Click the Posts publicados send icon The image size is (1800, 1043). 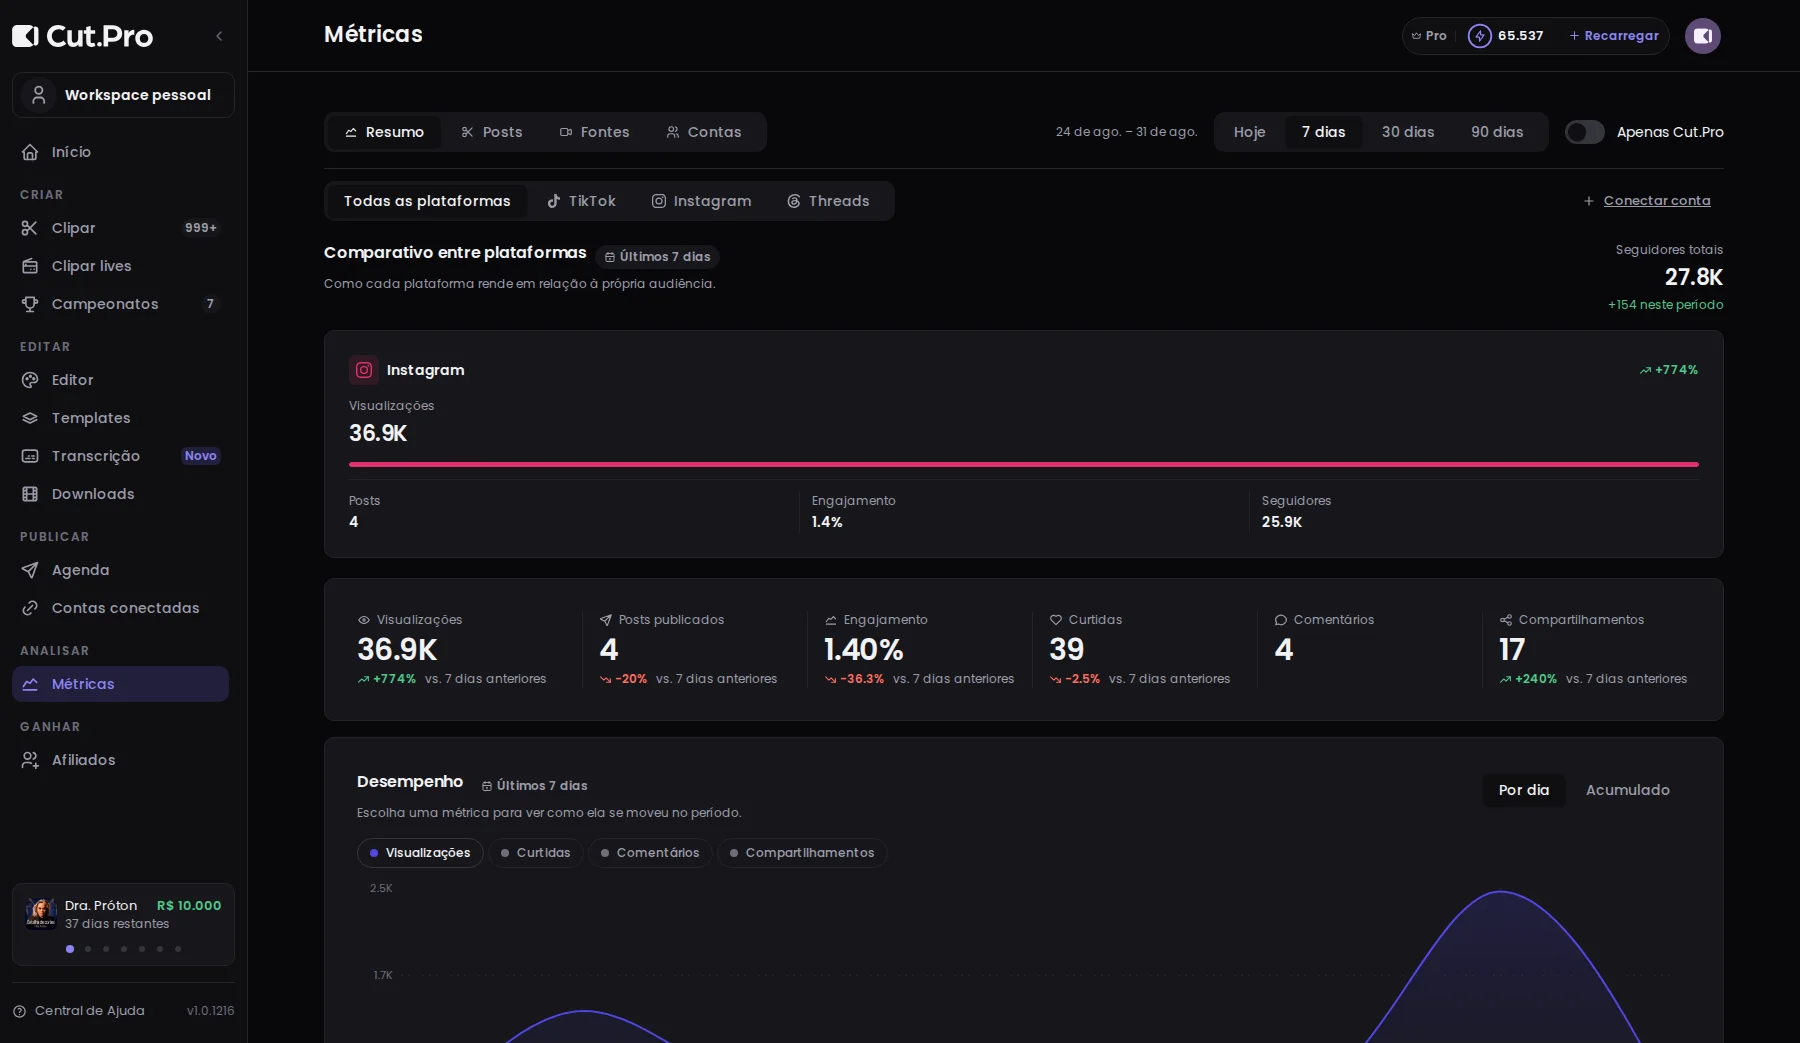(x=606, y=620)
